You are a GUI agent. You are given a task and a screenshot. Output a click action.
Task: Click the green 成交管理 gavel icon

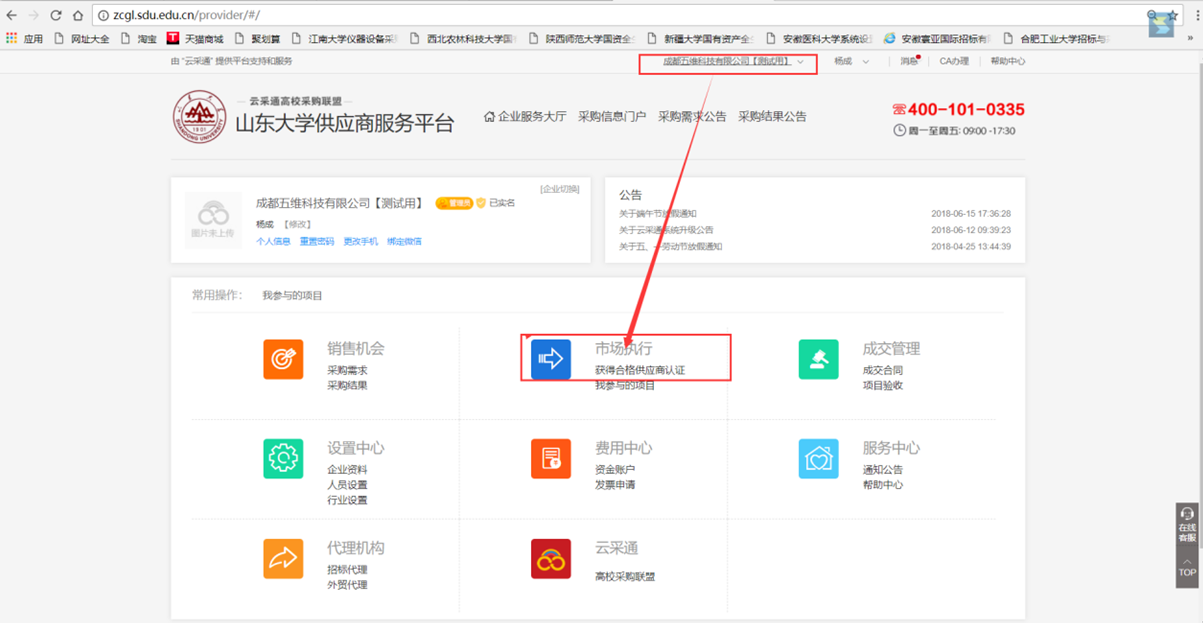pyautogui.click(x=818, y=360)
